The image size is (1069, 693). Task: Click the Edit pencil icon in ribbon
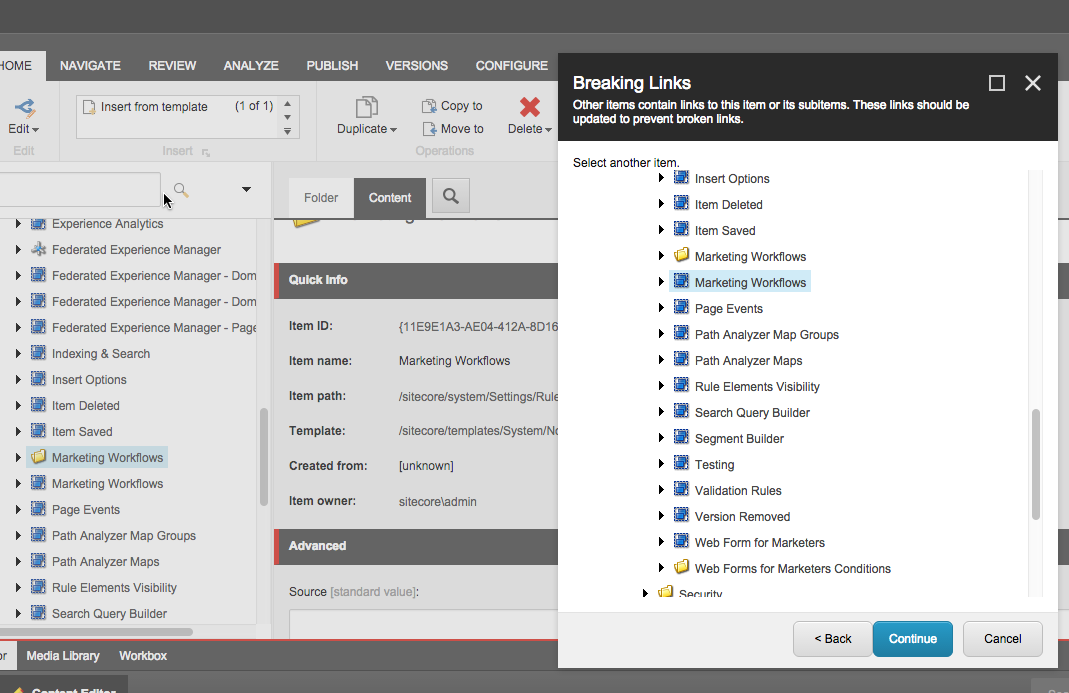pos(25,108)
